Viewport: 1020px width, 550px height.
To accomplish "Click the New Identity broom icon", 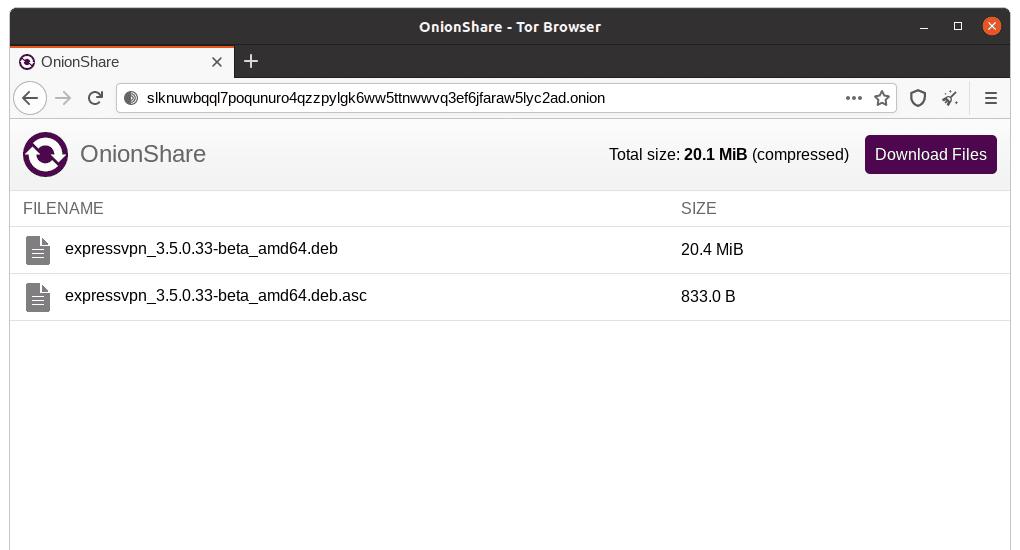I will (950, 98).
